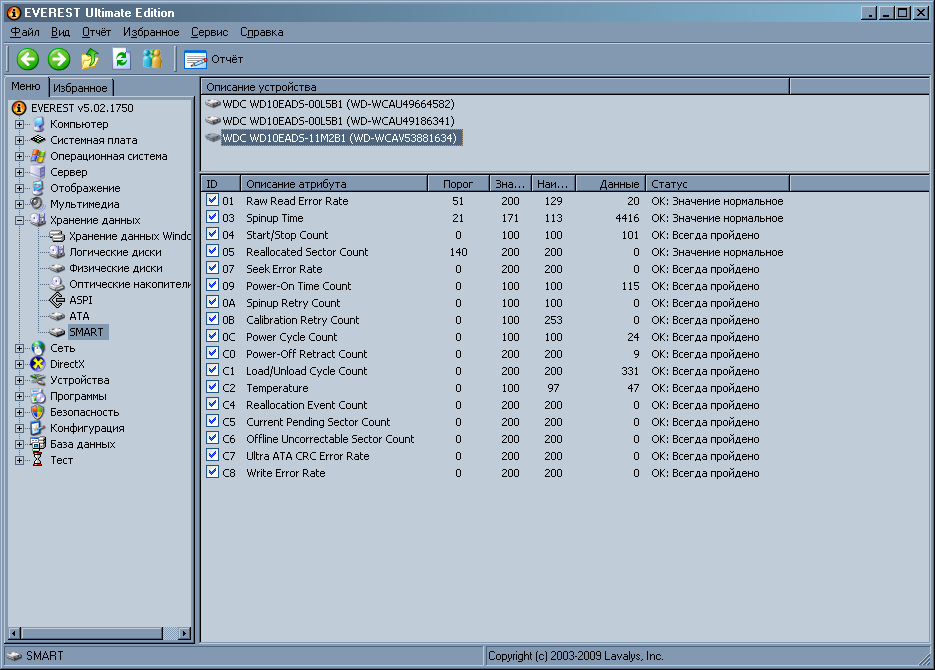Sort by the Статус column header

717,184
